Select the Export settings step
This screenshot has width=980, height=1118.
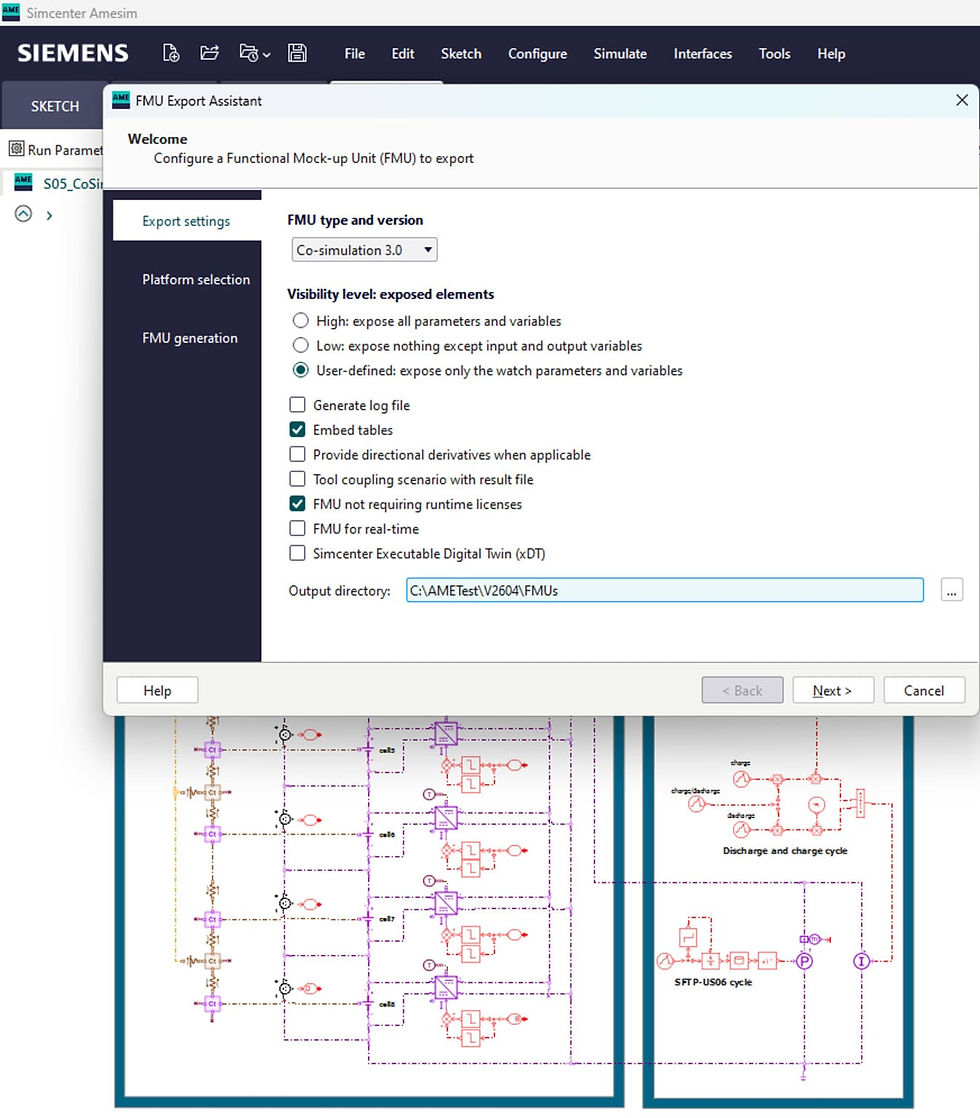(187, 221)
